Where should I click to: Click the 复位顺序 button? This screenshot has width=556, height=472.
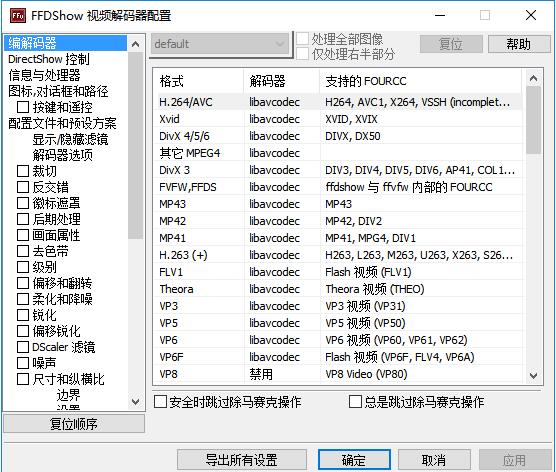[x=74, y=424]
